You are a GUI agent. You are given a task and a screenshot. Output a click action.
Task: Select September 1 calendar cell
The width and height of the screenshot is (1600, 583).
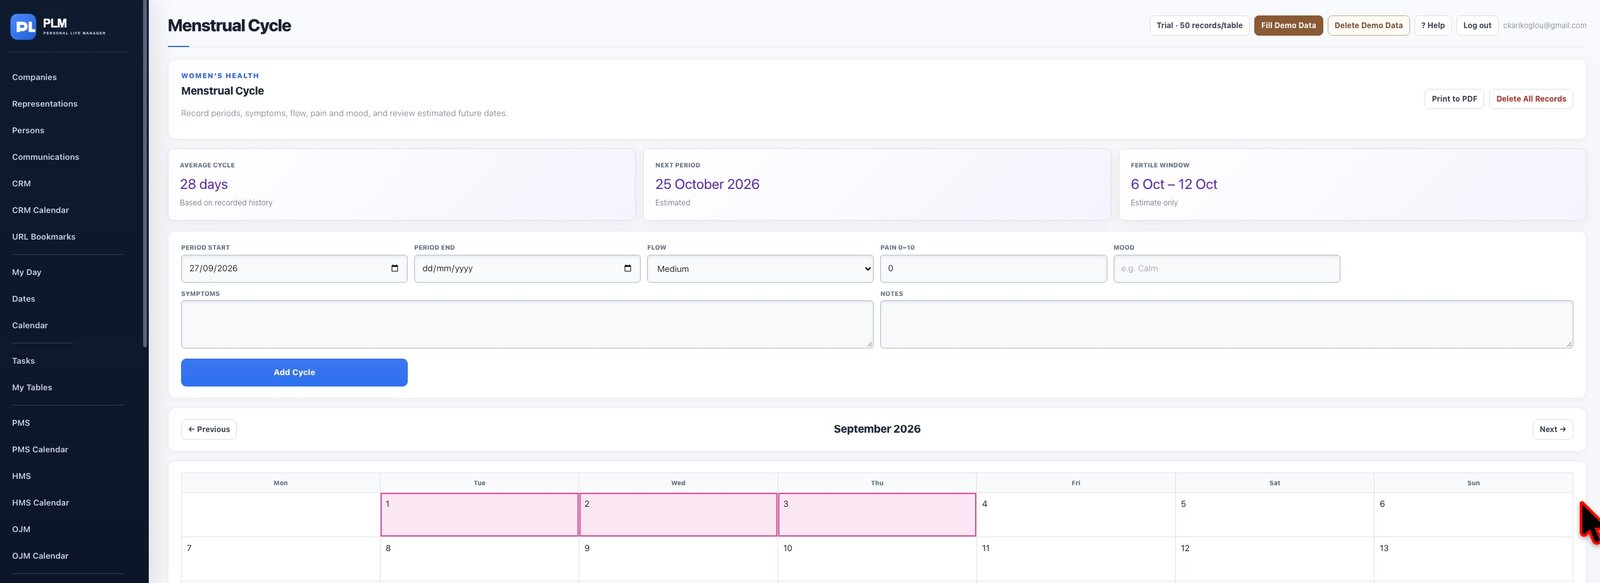[x=479, y=515]
